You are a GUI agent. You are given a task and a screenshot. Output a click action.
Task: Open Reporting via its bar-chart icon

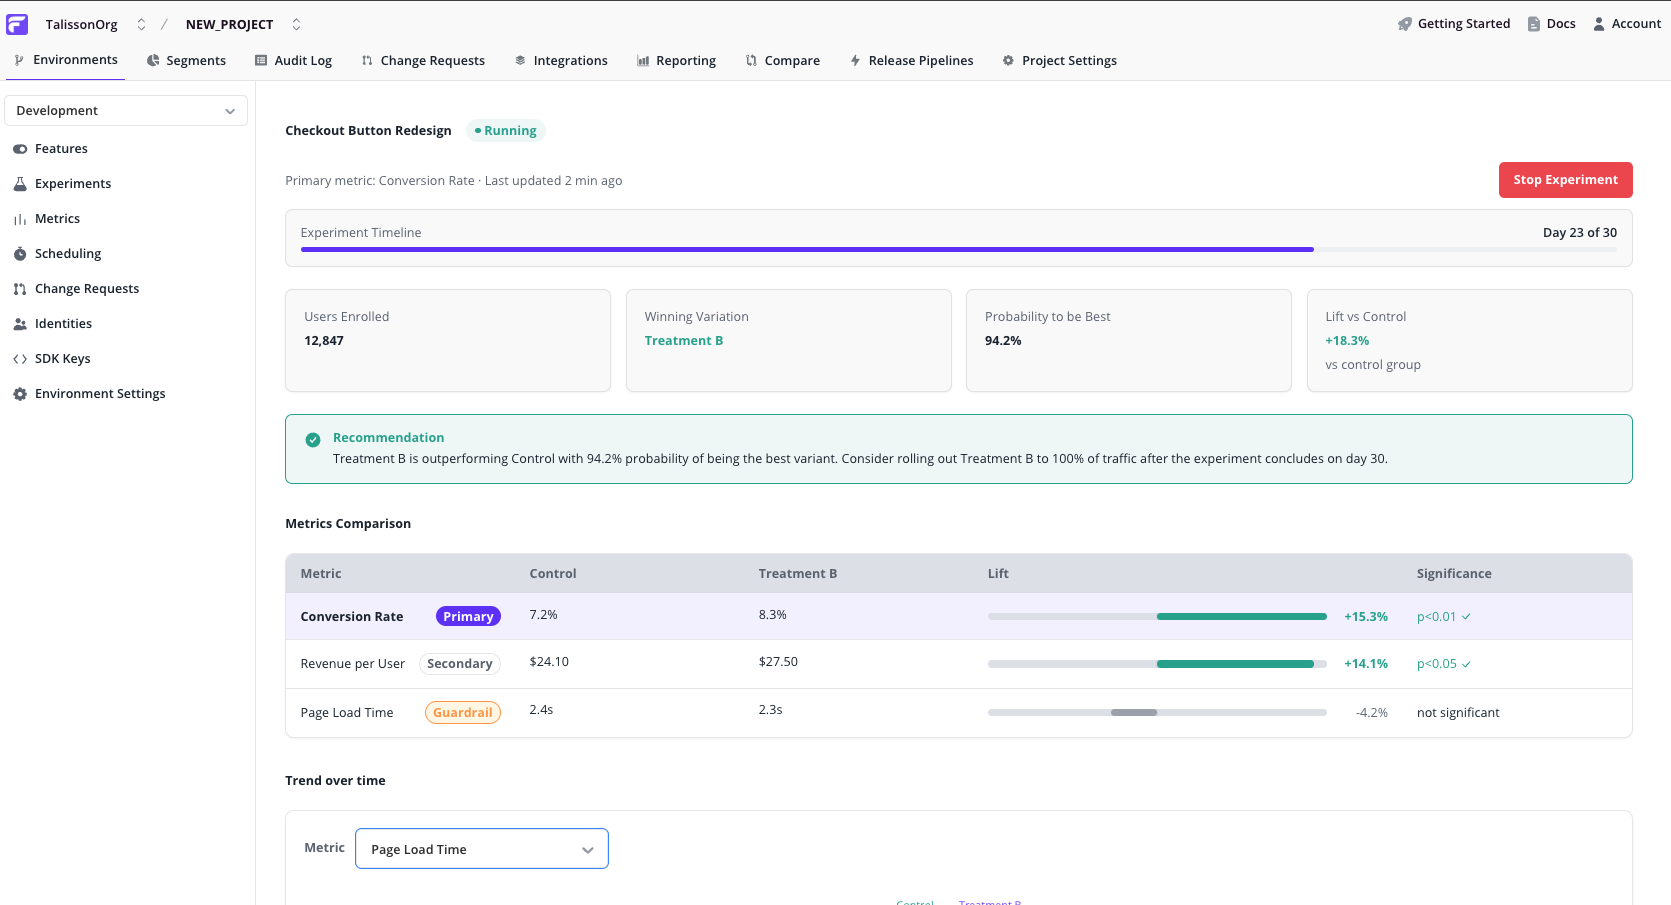click(x=641, y=60)
